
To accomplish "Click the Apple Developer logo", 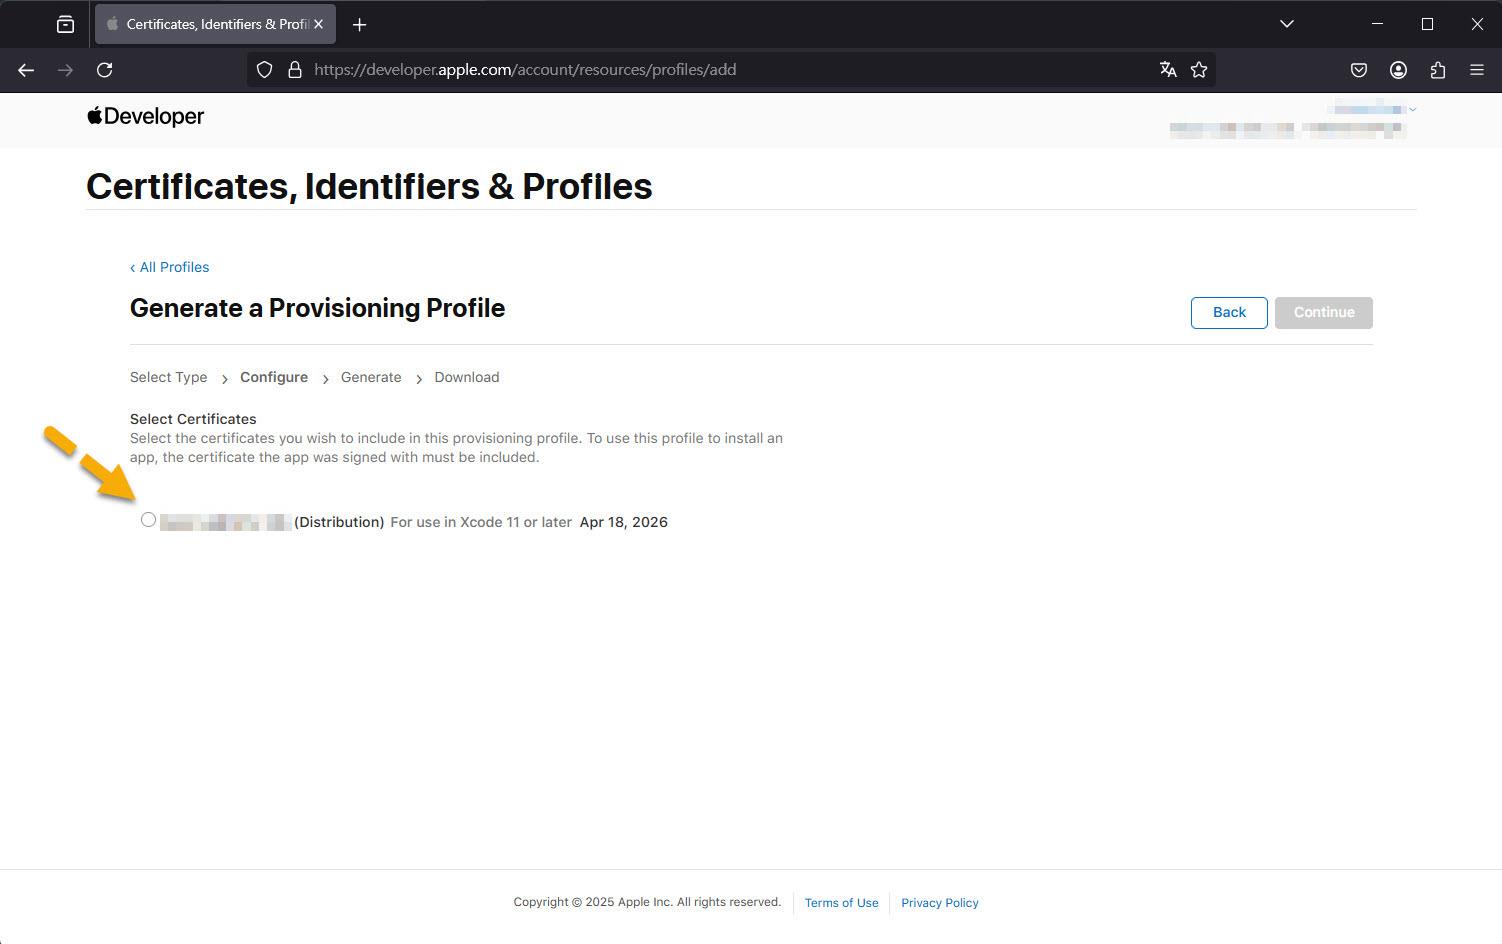I will (146, 116).
